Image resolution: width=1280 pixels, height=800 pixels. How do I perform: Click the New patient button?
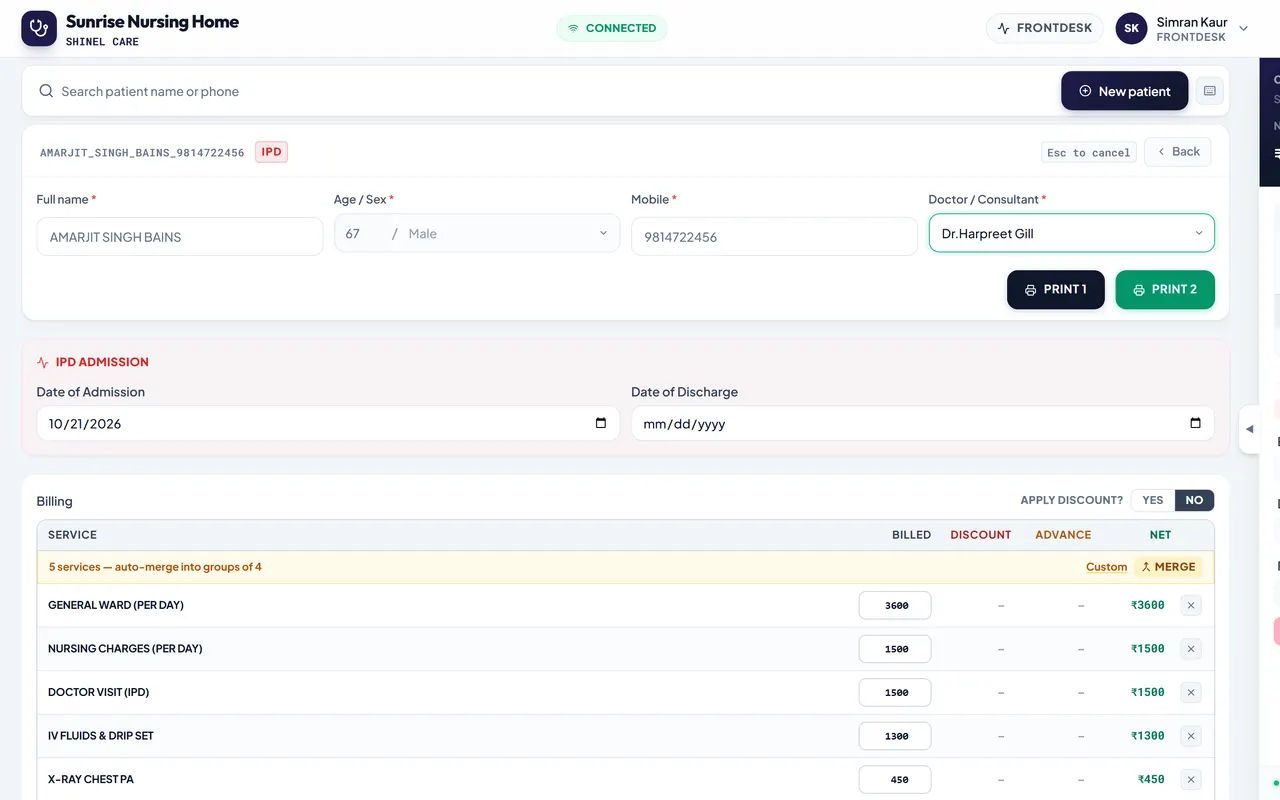(x=1124, y=91)
